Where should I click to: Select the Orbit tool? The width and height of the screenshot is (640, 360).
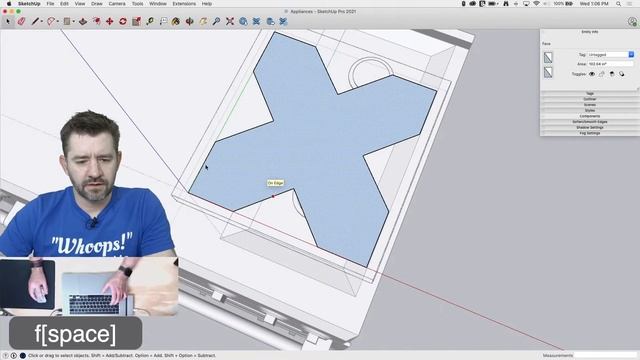(189, 21)
